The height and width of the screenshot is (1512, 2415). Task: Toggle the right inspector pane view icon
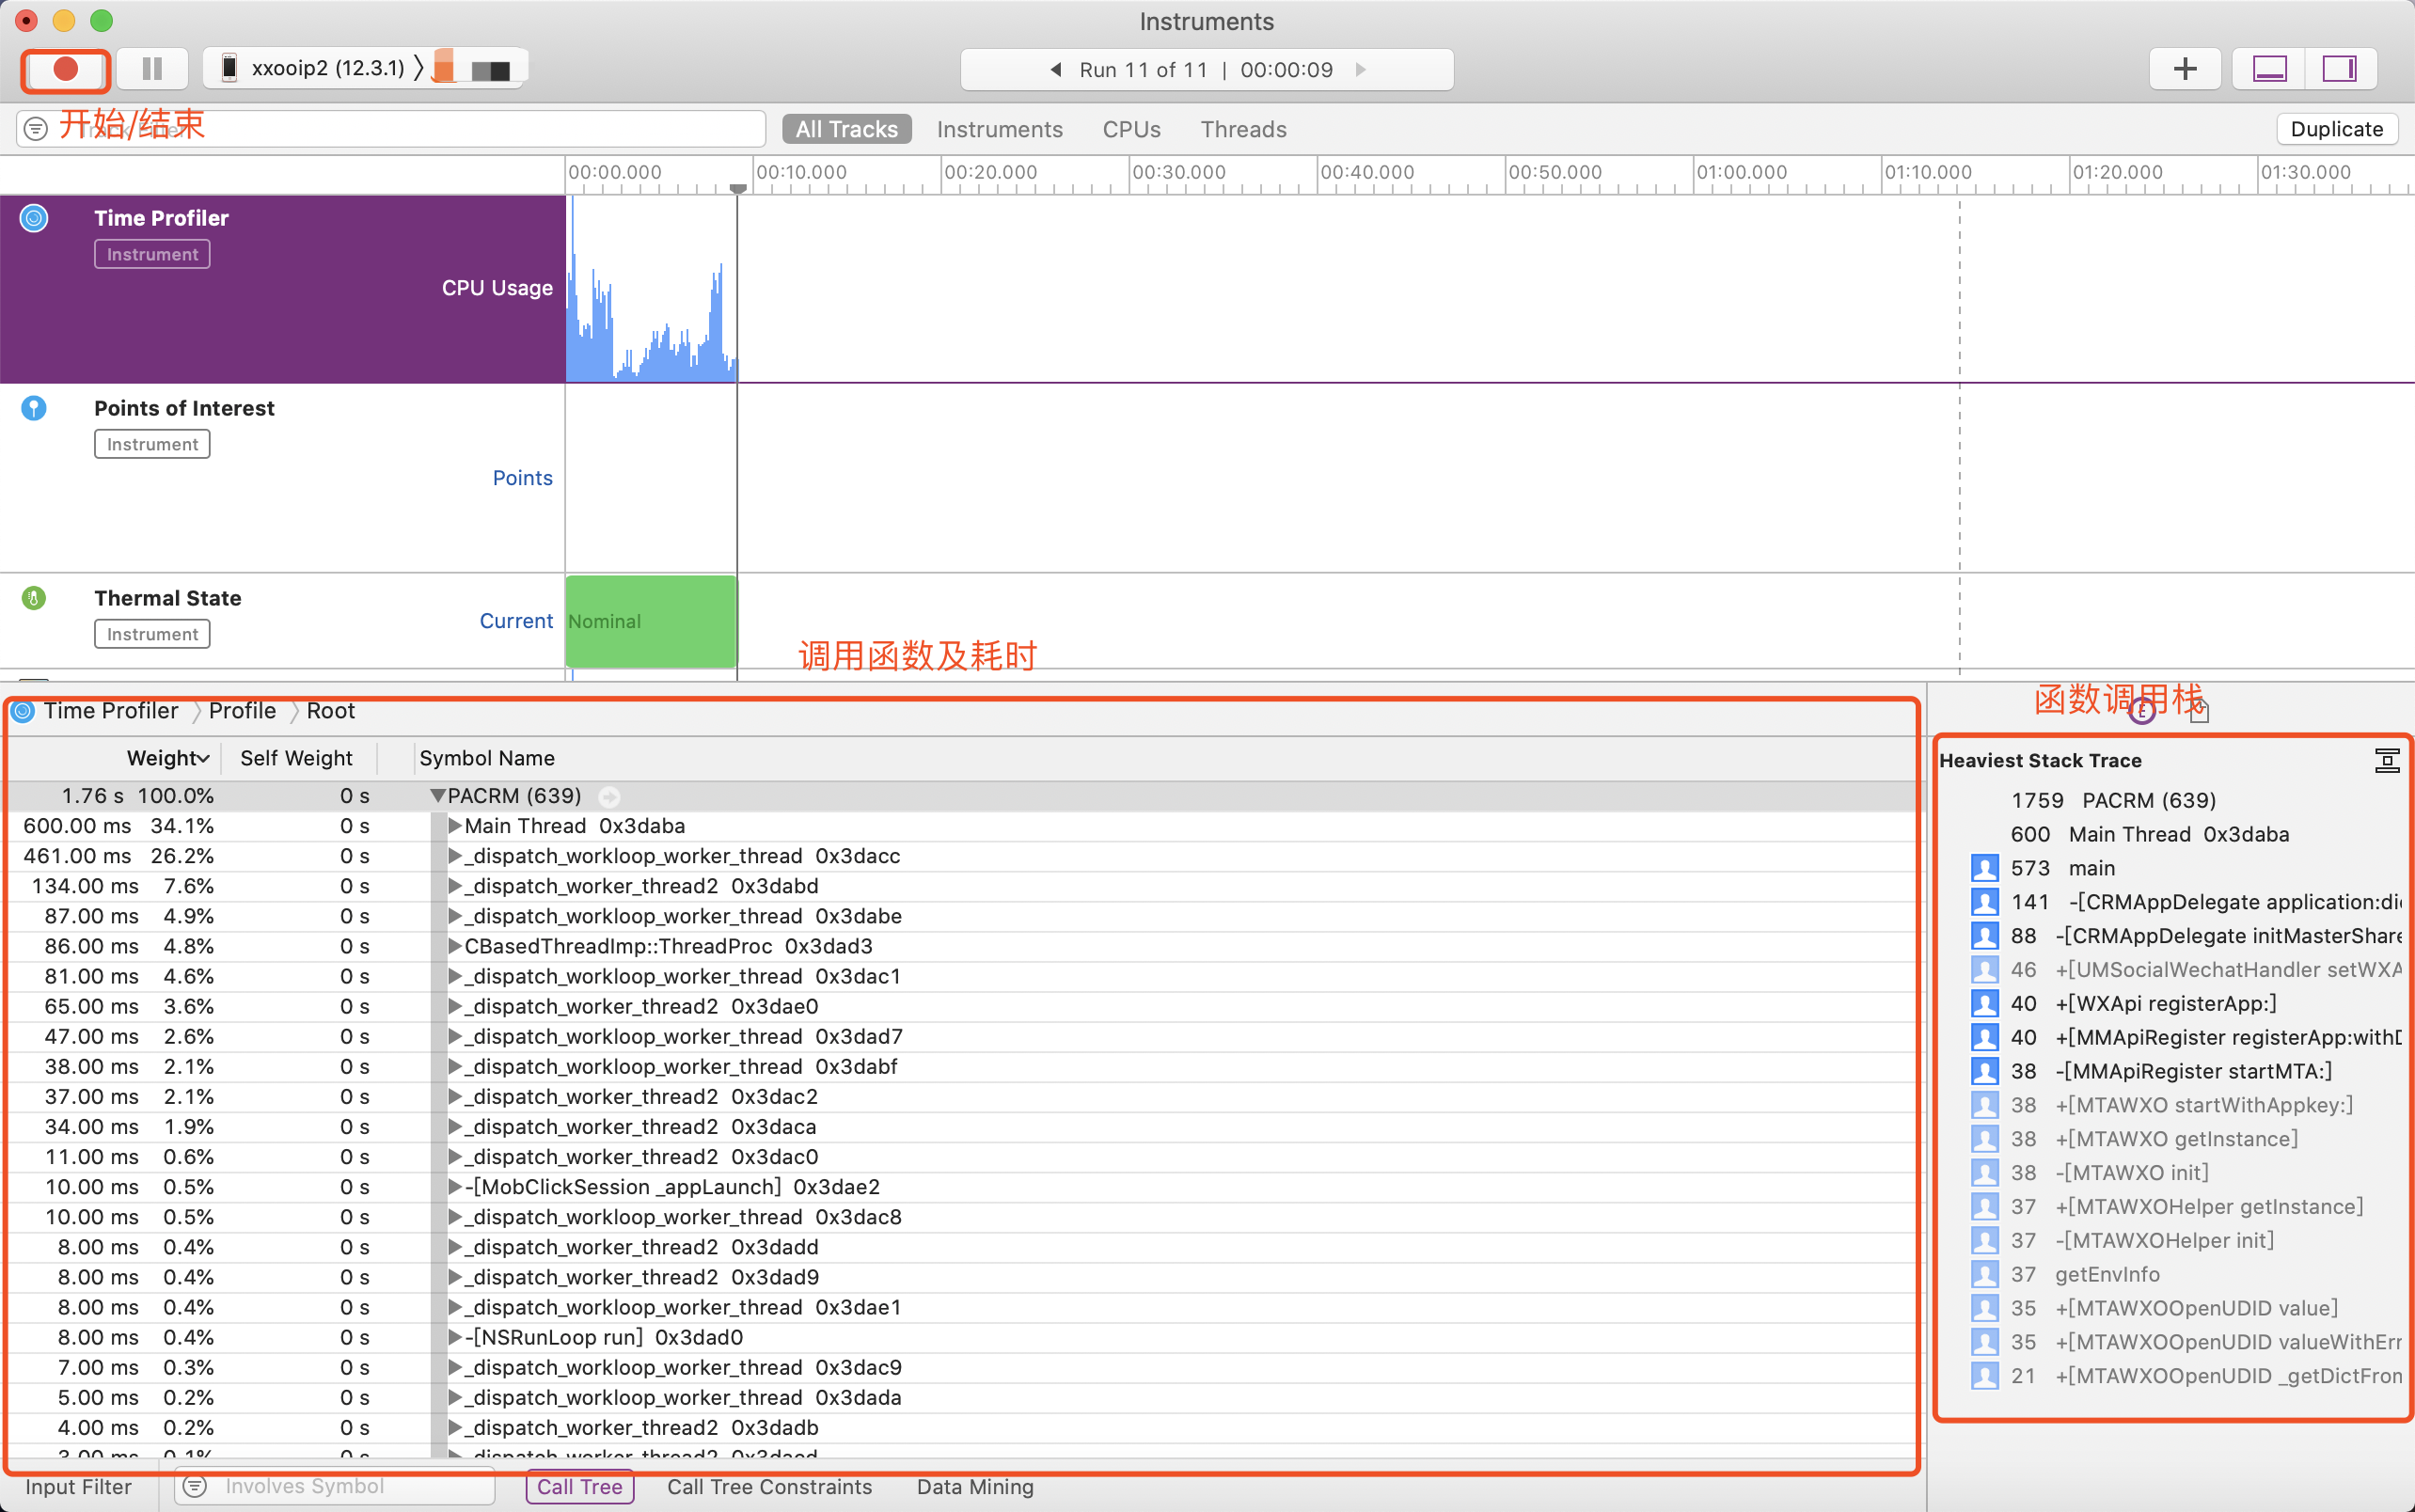2339,69
